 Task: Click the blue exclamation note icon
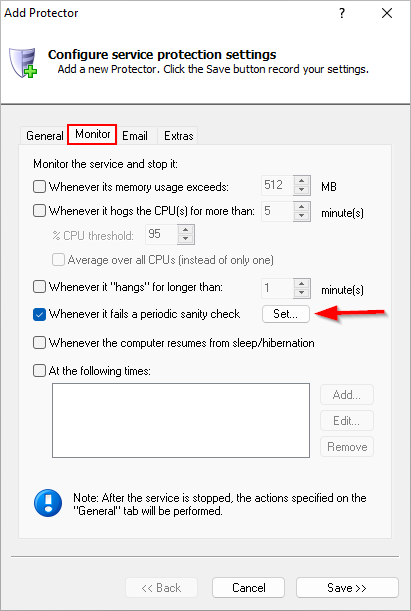(48, 503)
